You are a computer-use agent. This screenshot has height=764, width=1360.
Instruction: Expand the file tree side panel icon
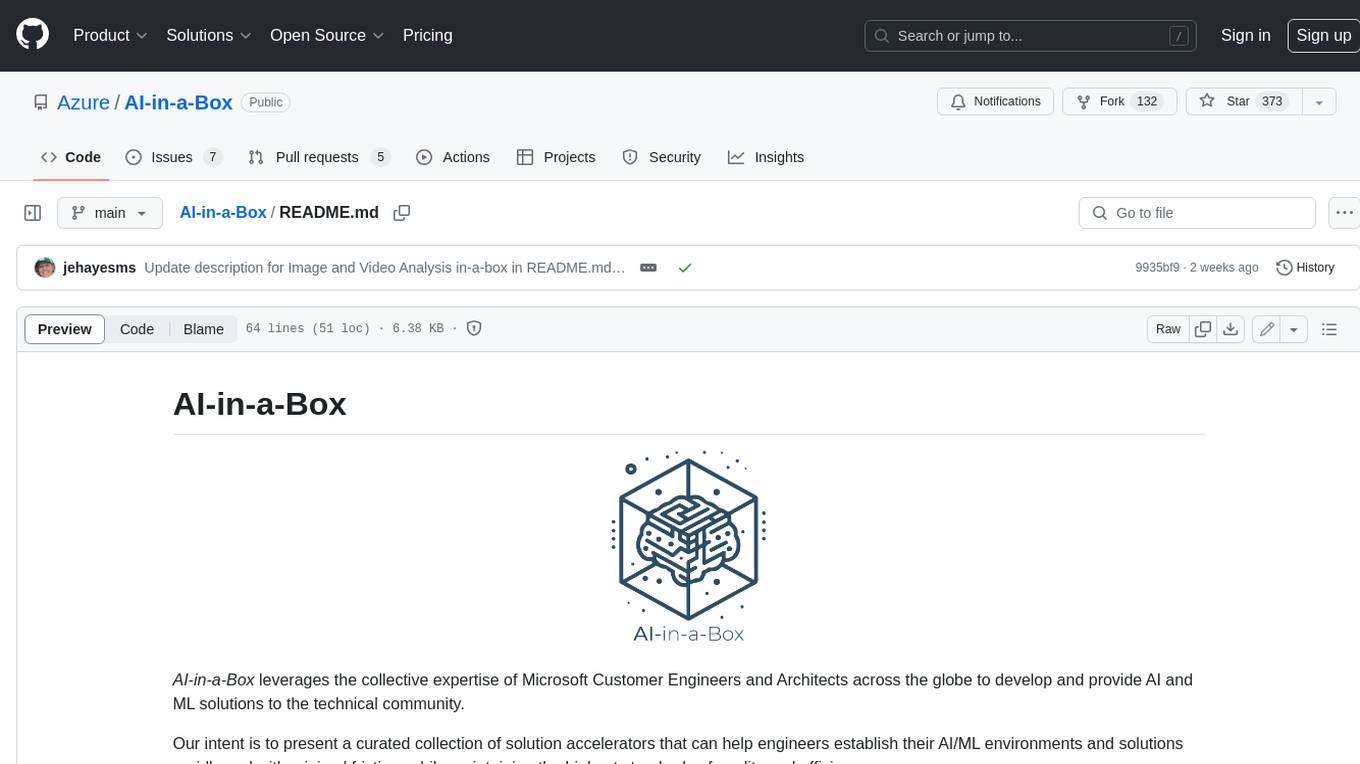point(33,213)
